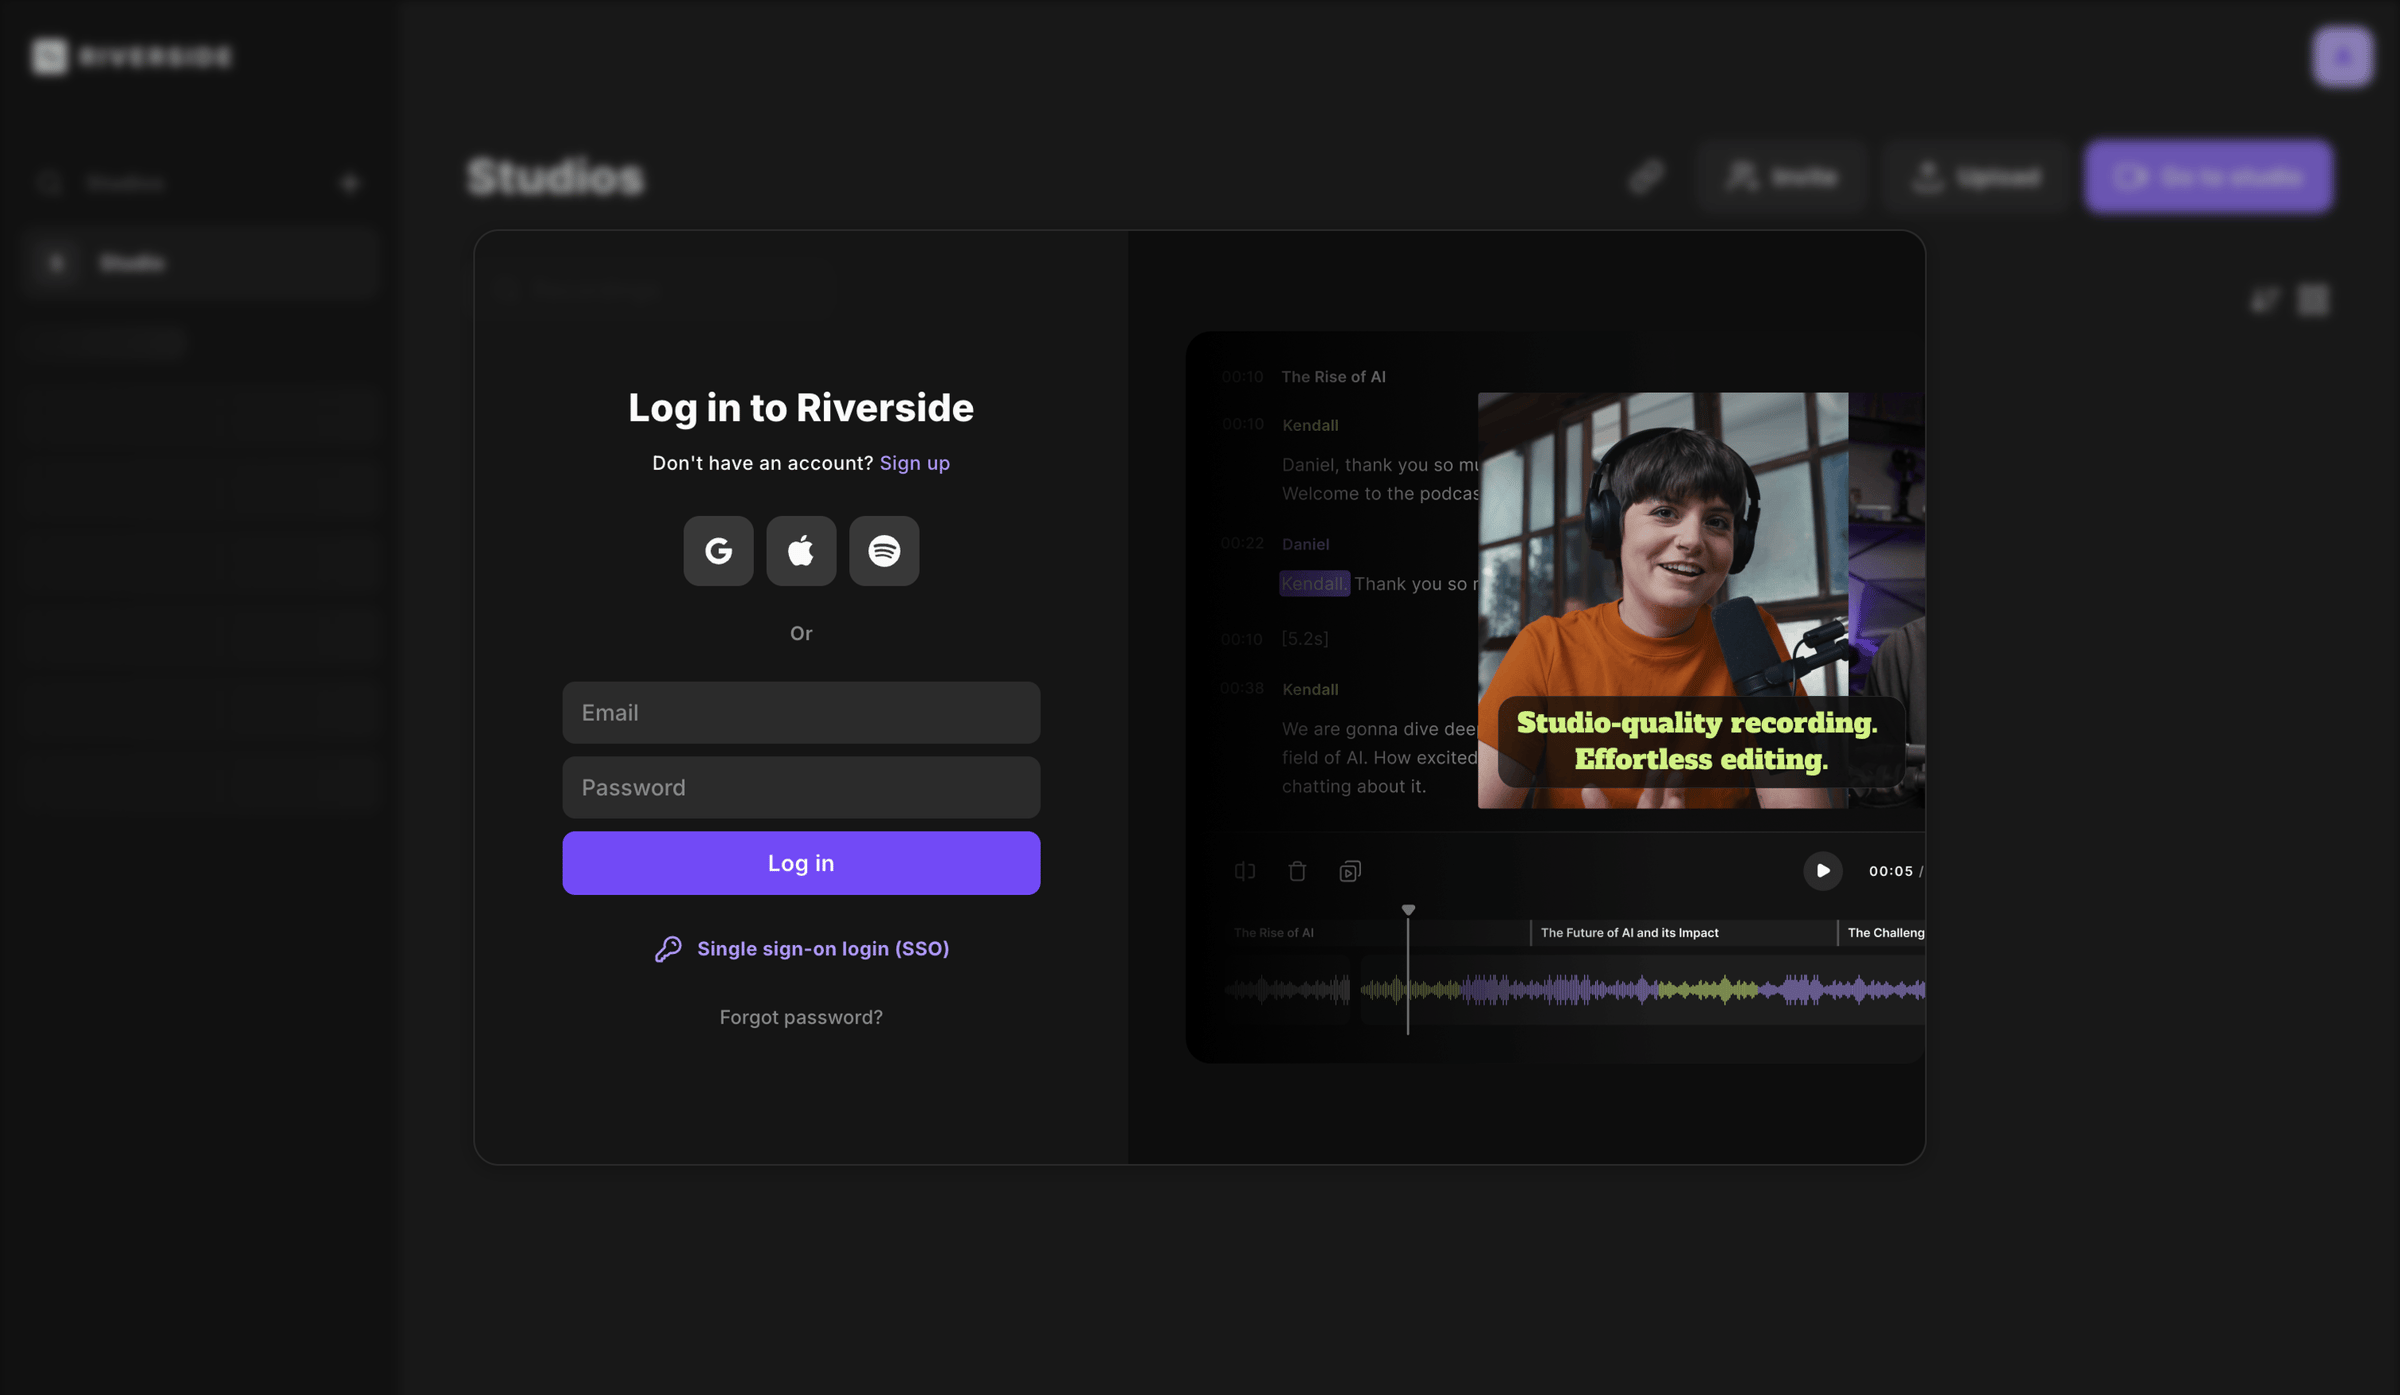Click the Forgot password? link
Screen dimensions: 2400x1395
(x=801, y=1017)
